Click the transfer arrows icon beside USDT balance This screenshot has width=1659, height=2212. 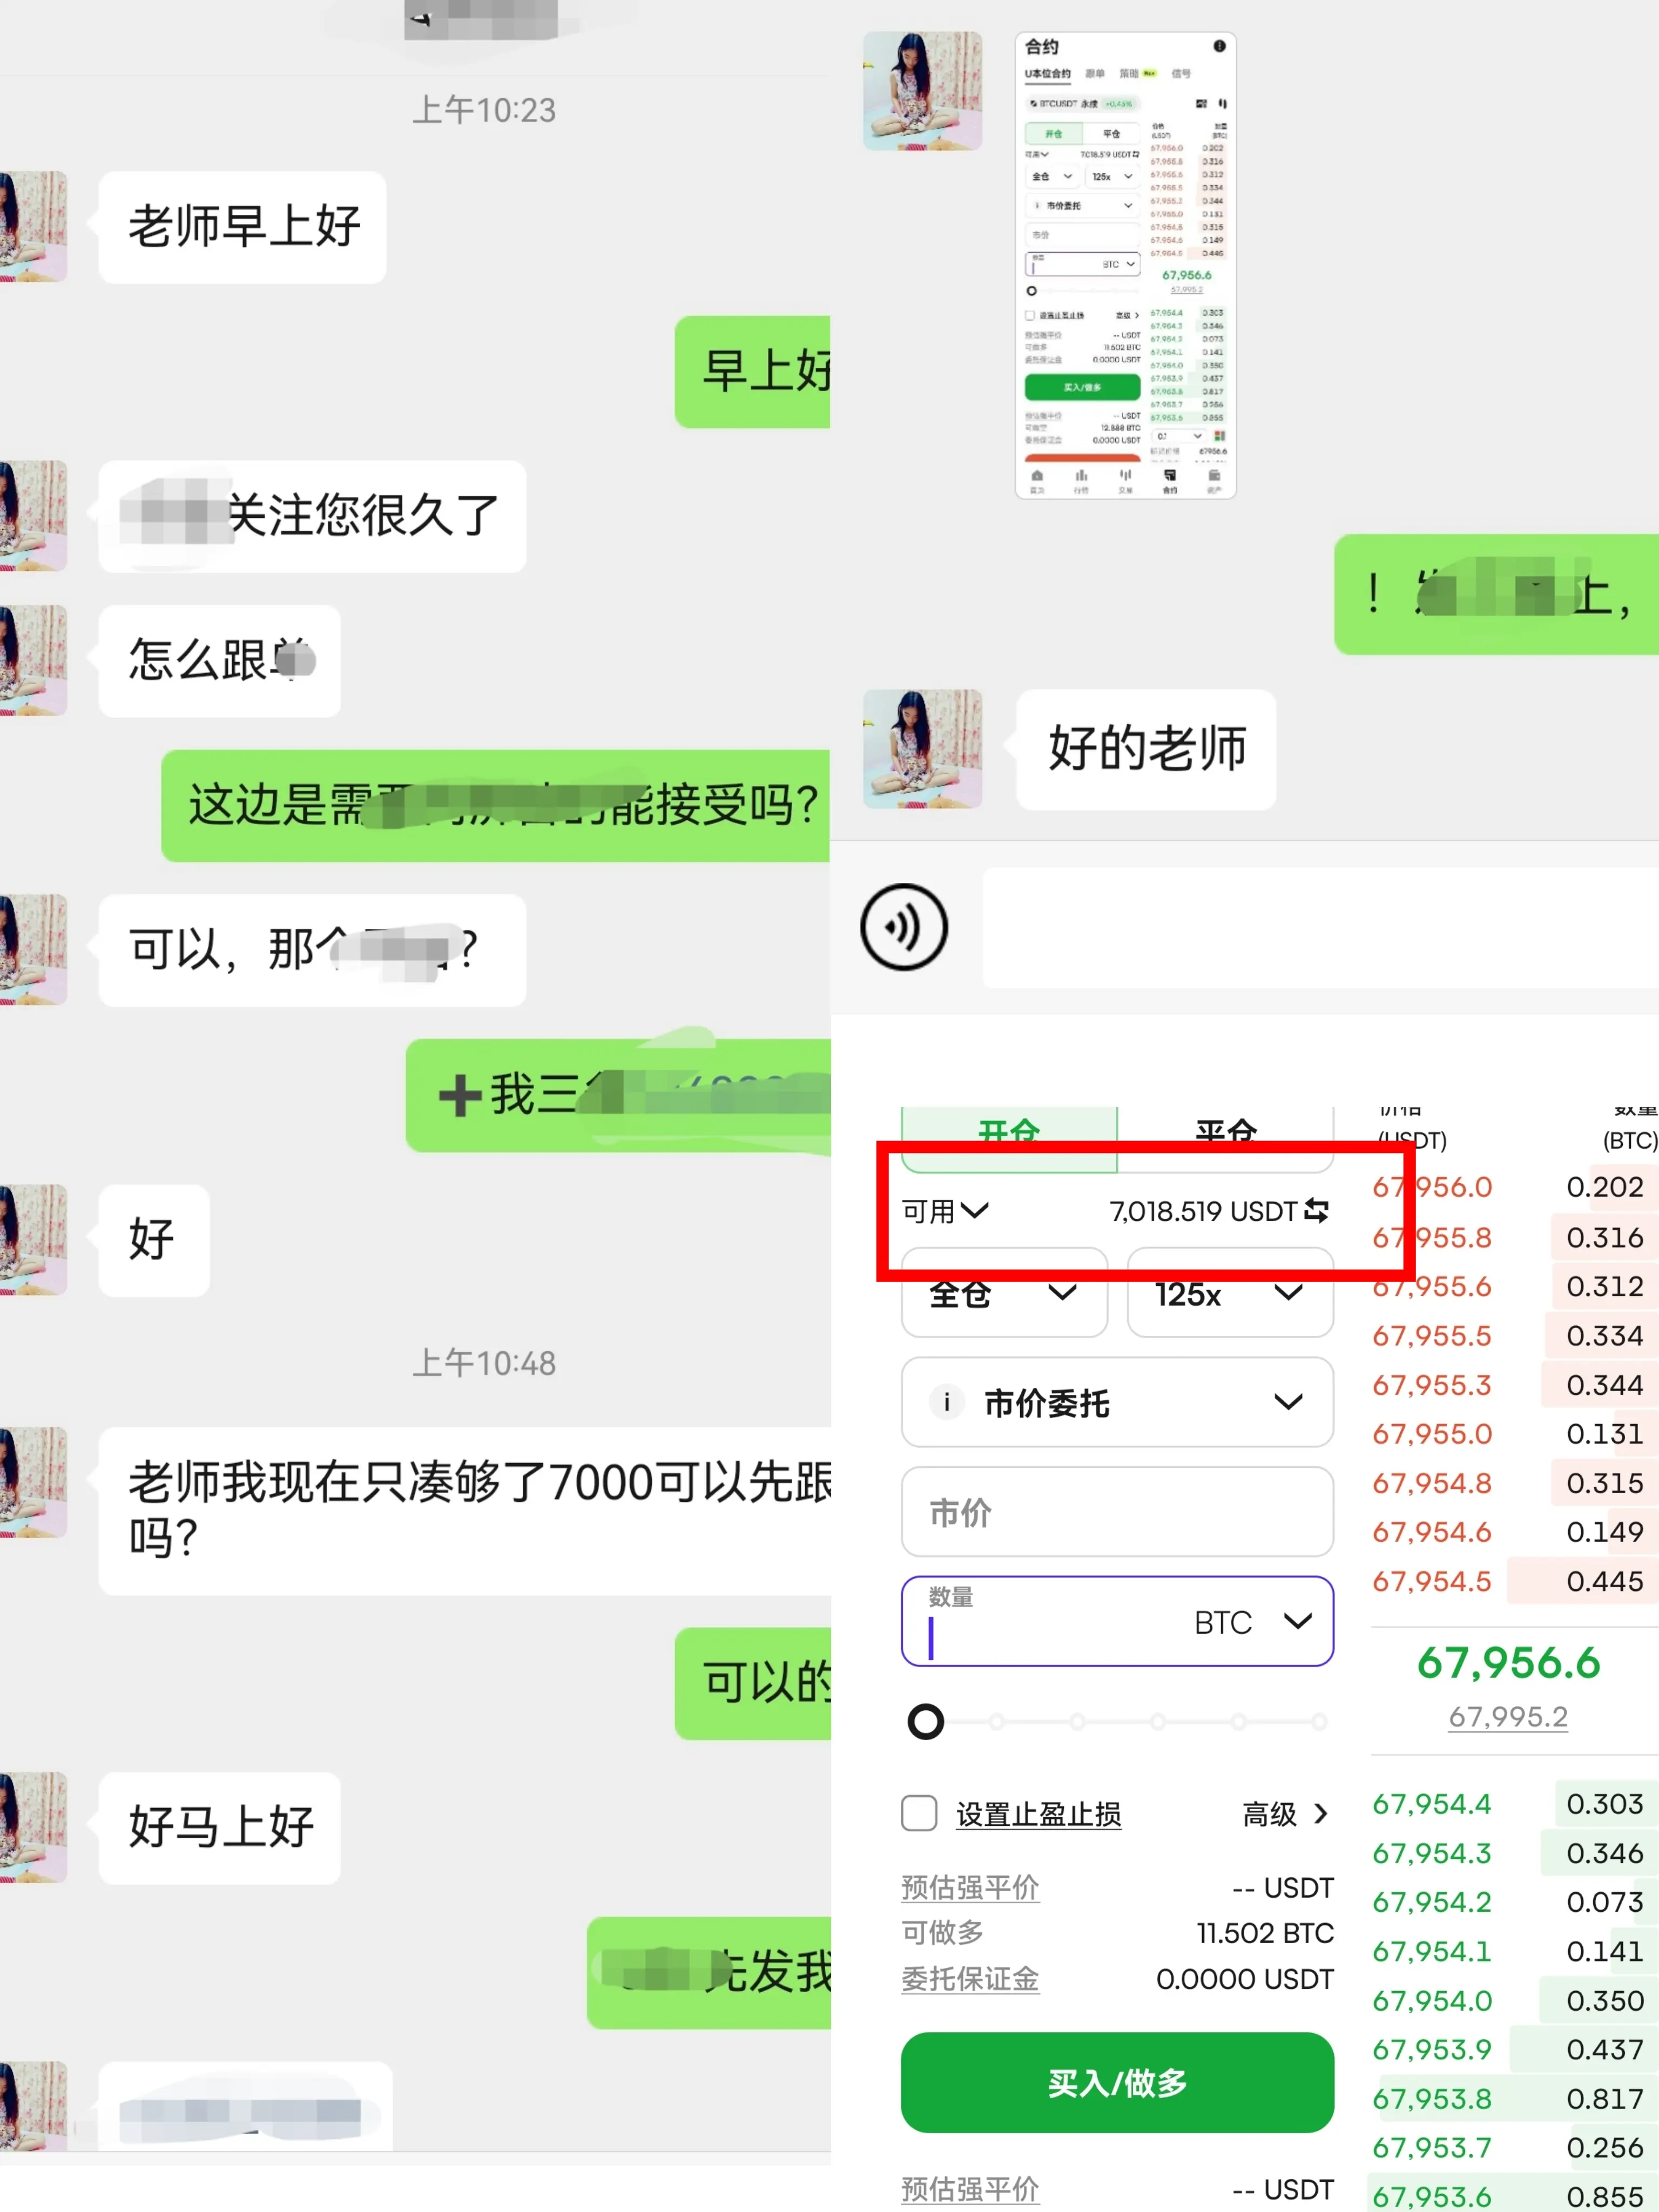coord(1316,1211)
